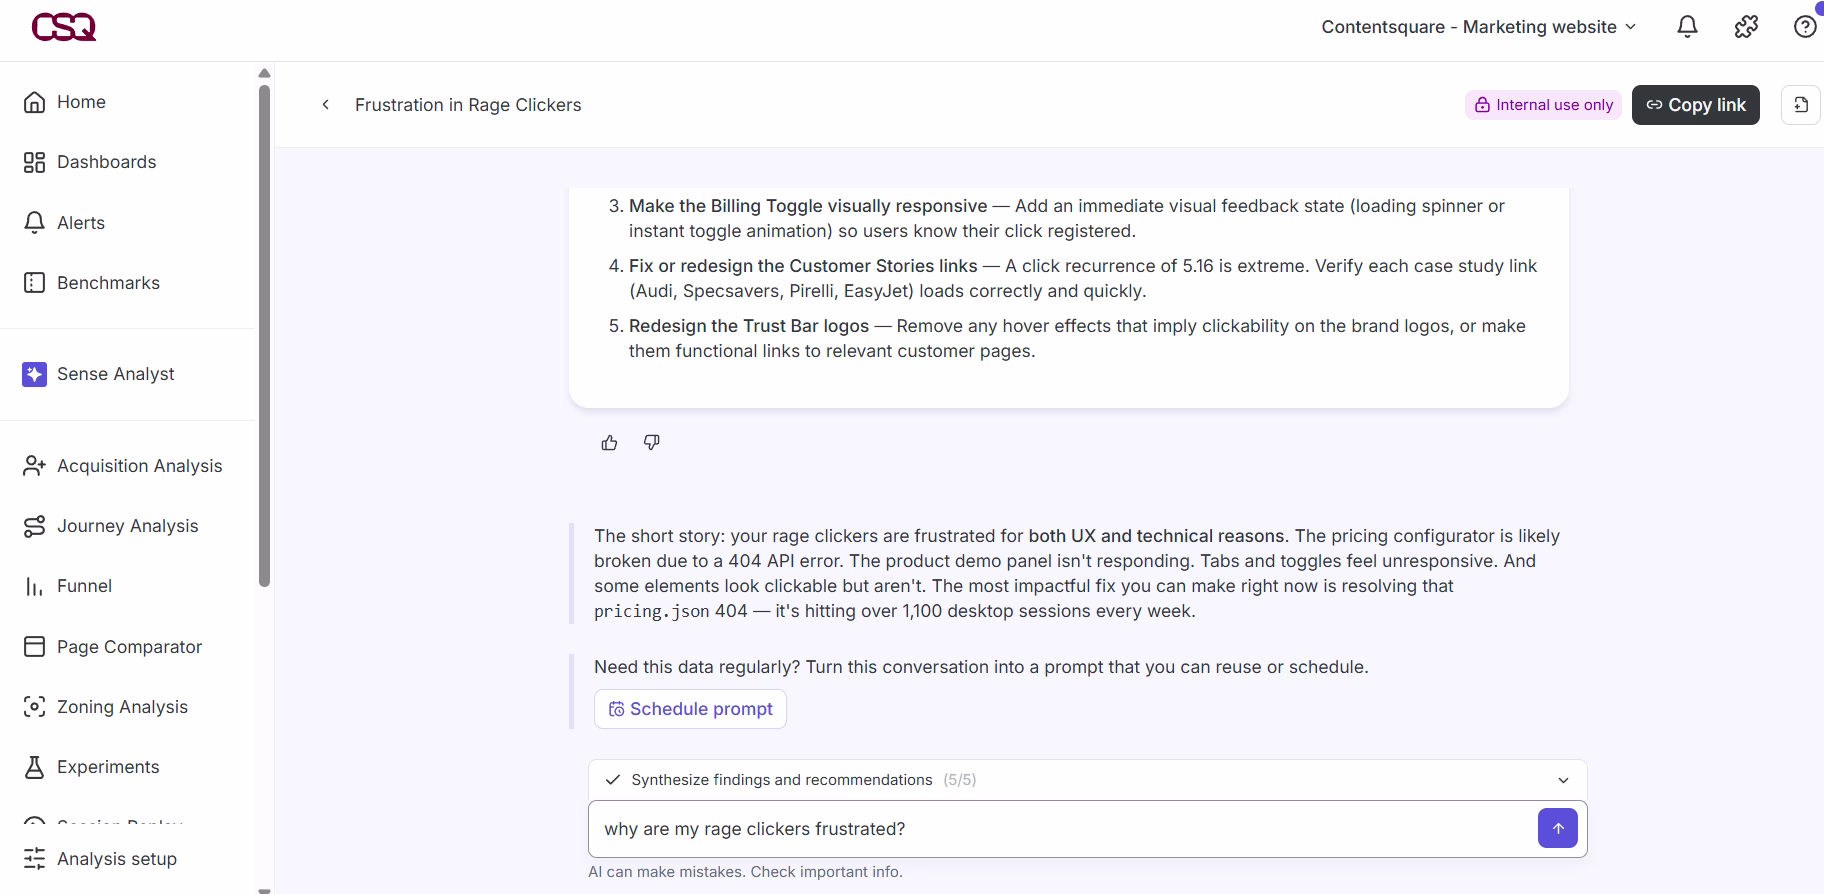1824x894 pixels.
Task: Click the Benchmarks icon
Action: tap(34, 283)
